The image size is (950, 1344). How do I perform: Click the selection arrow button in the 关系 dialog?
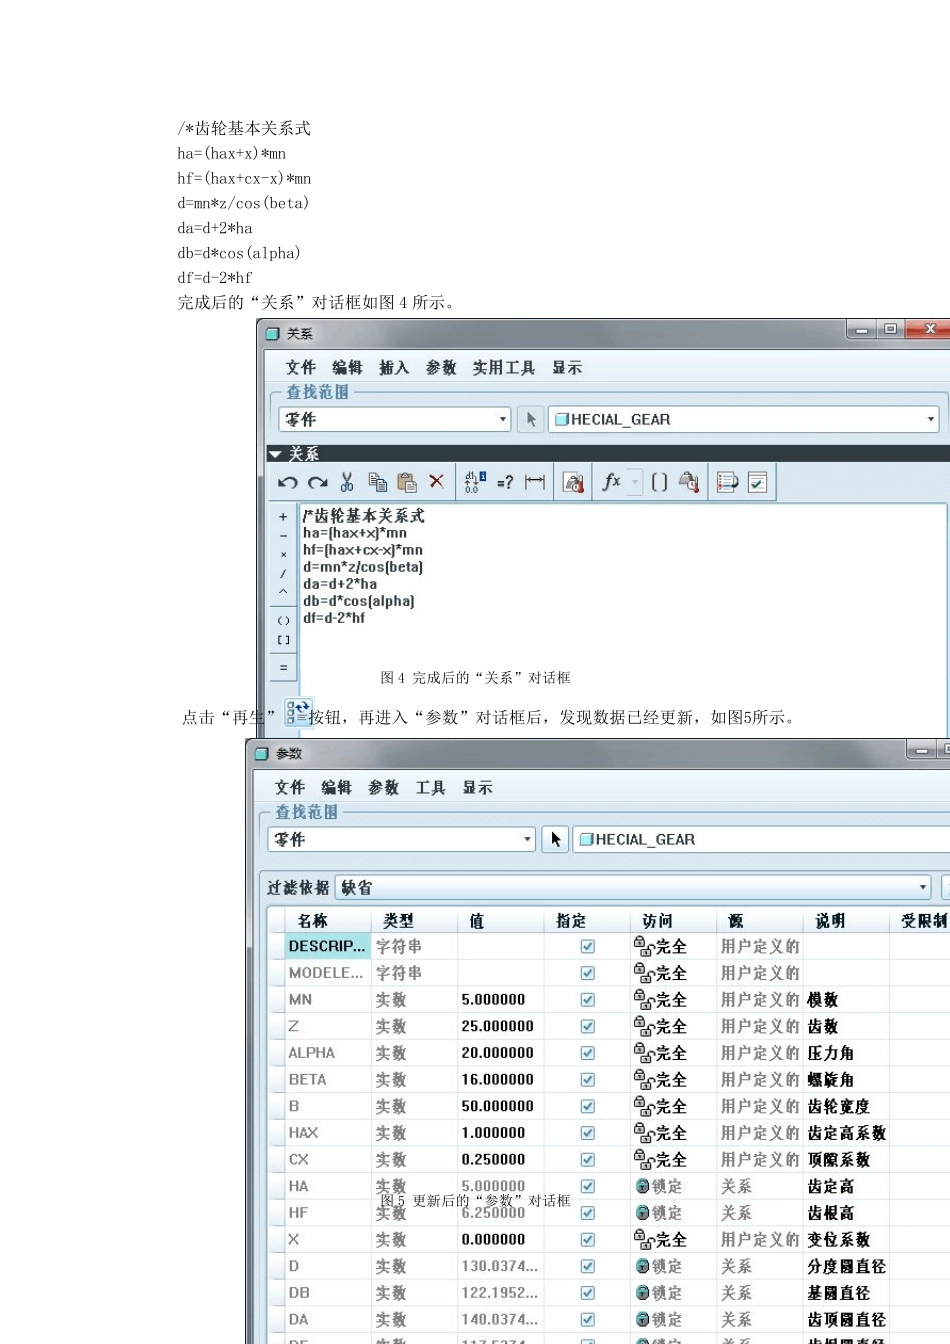click(x=531, y=419)
